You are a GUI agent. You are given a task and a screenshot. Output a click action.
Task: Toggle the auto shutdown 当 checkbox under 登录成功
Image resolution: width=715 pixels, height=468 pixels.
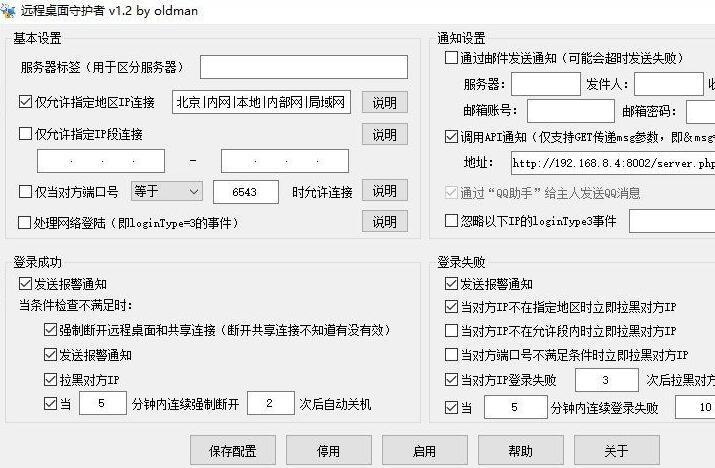pyautogui.click(x=50, y=404)
